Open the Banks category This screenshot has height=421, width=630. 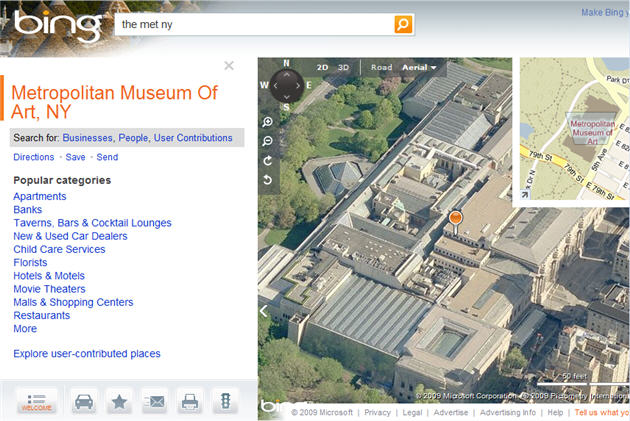tap(28, 210)
